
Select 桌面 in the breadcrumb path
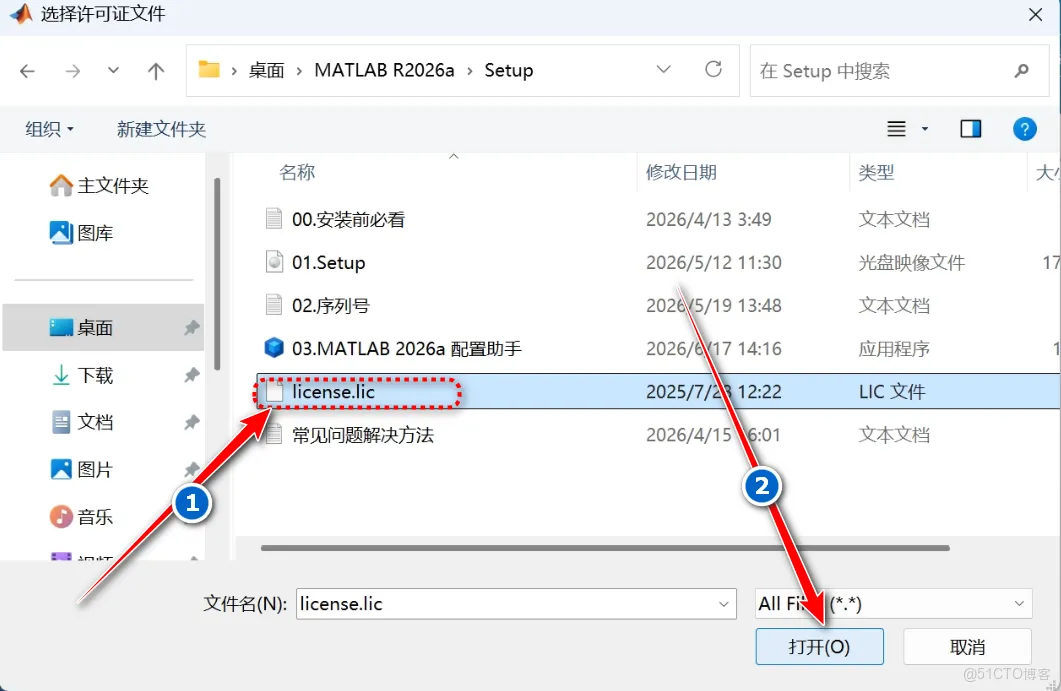267,70
